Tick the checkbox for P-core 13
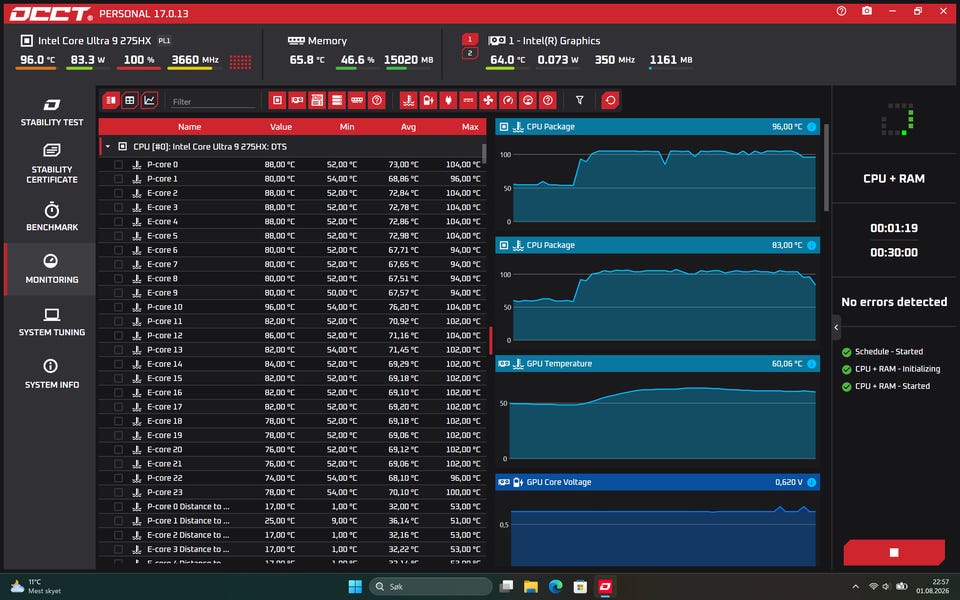The width and height of the screenshot is (960, 600). tap(119, 350)
